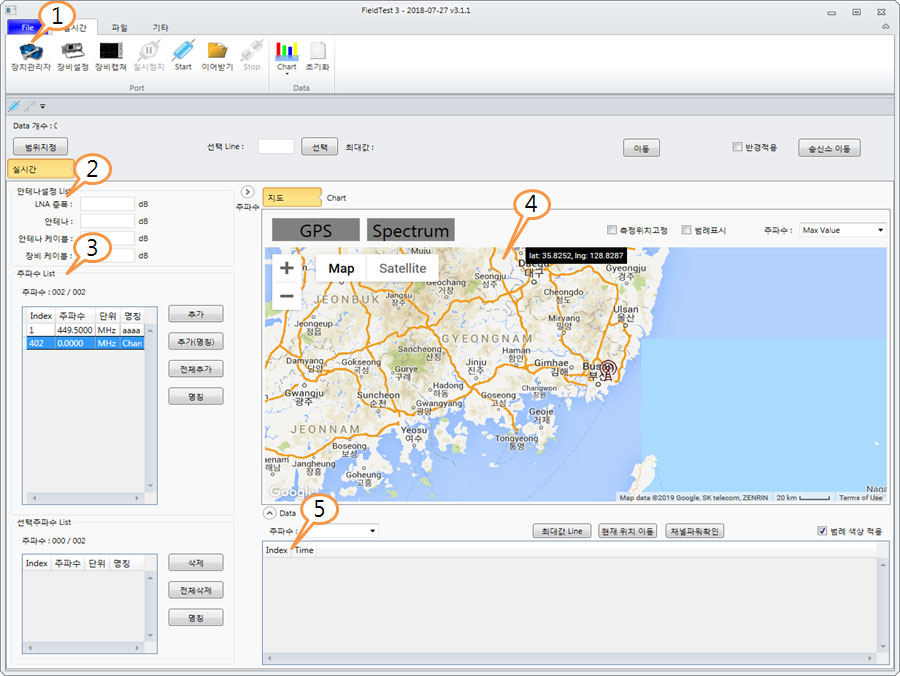Click the 채널파워확인 button
The height and width of the screenshot is (676, 900).
[695, 531]
